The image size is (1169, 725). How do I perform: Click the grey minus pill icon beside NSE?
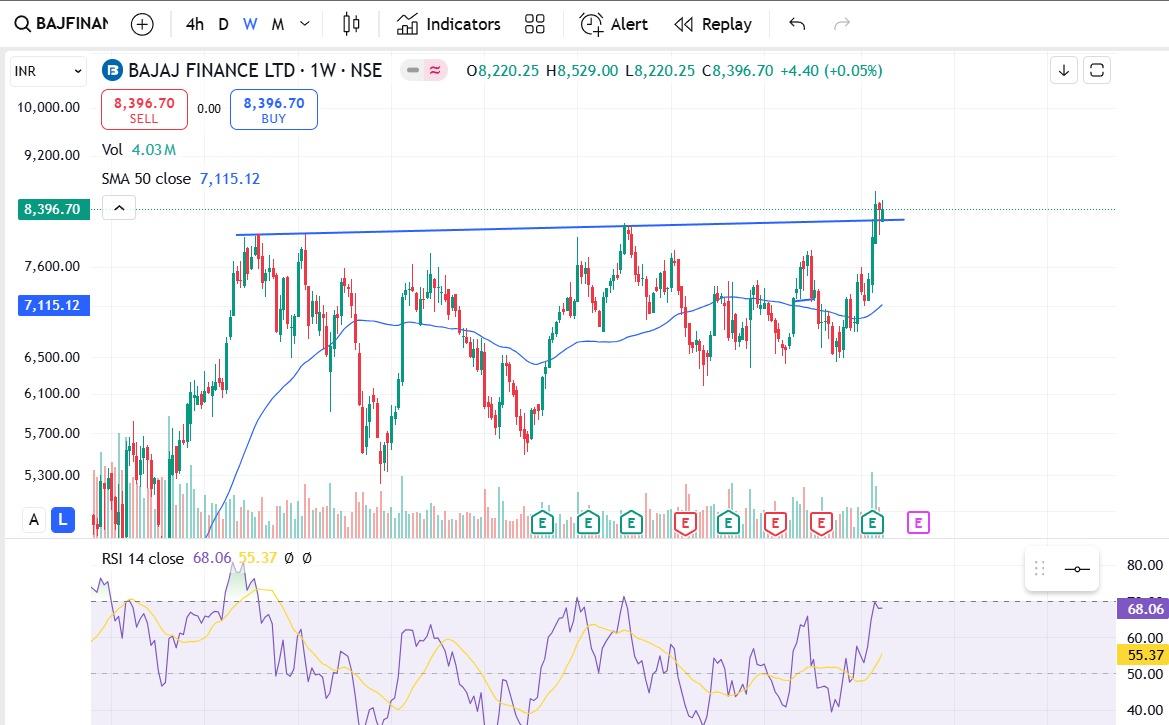[413, 71]
